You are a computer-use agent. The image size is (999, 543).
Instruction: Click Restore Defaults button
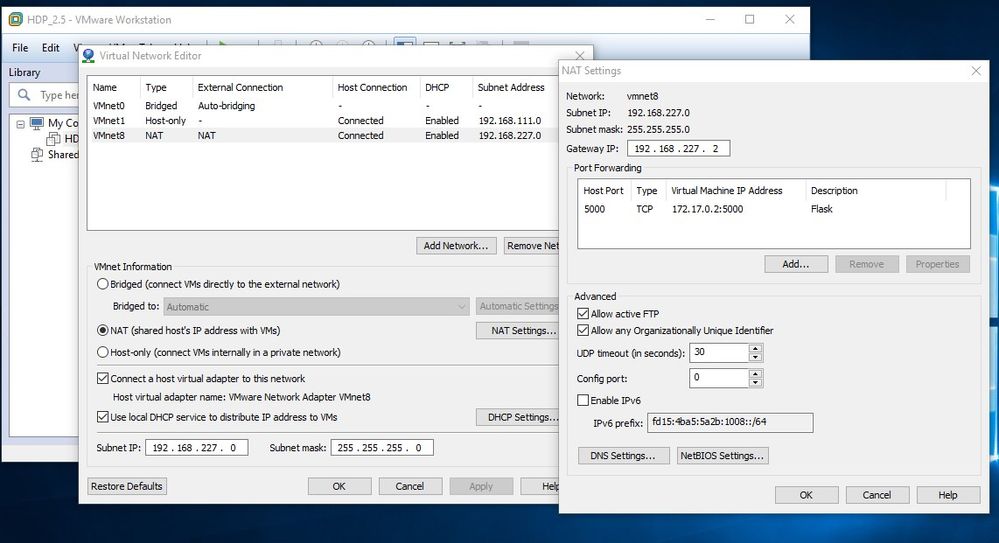(127, 486)
